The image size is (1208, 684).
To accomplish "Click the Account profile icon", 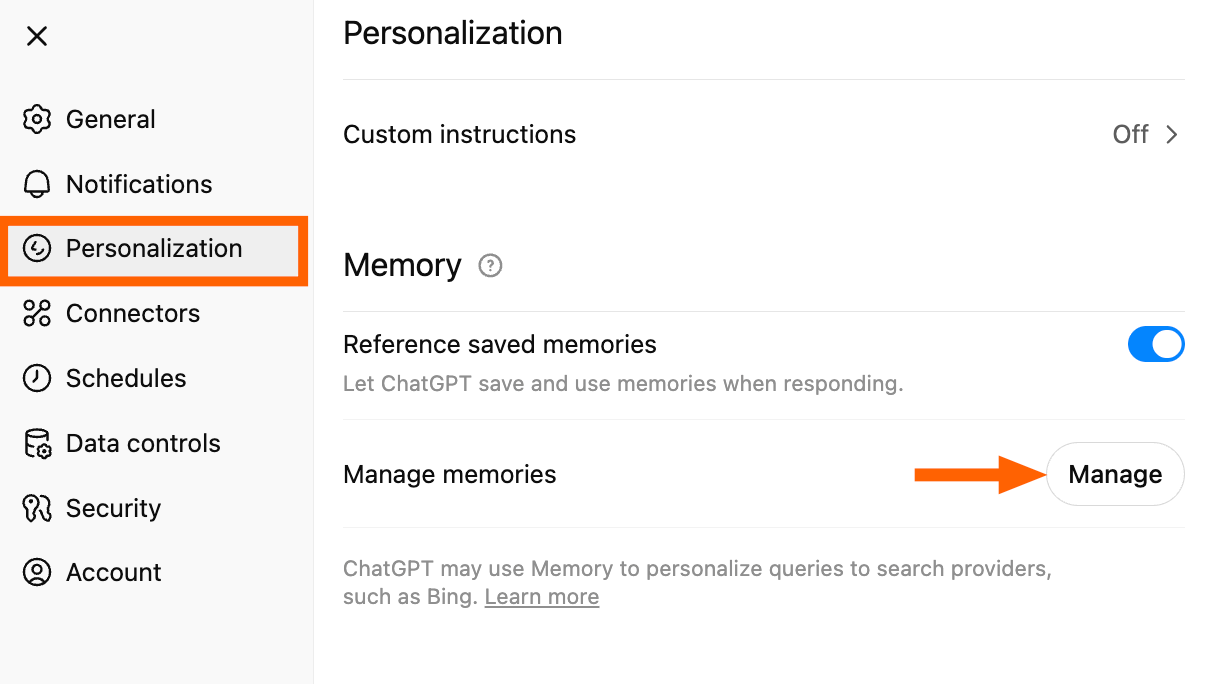I will click(x=37, y=572).
